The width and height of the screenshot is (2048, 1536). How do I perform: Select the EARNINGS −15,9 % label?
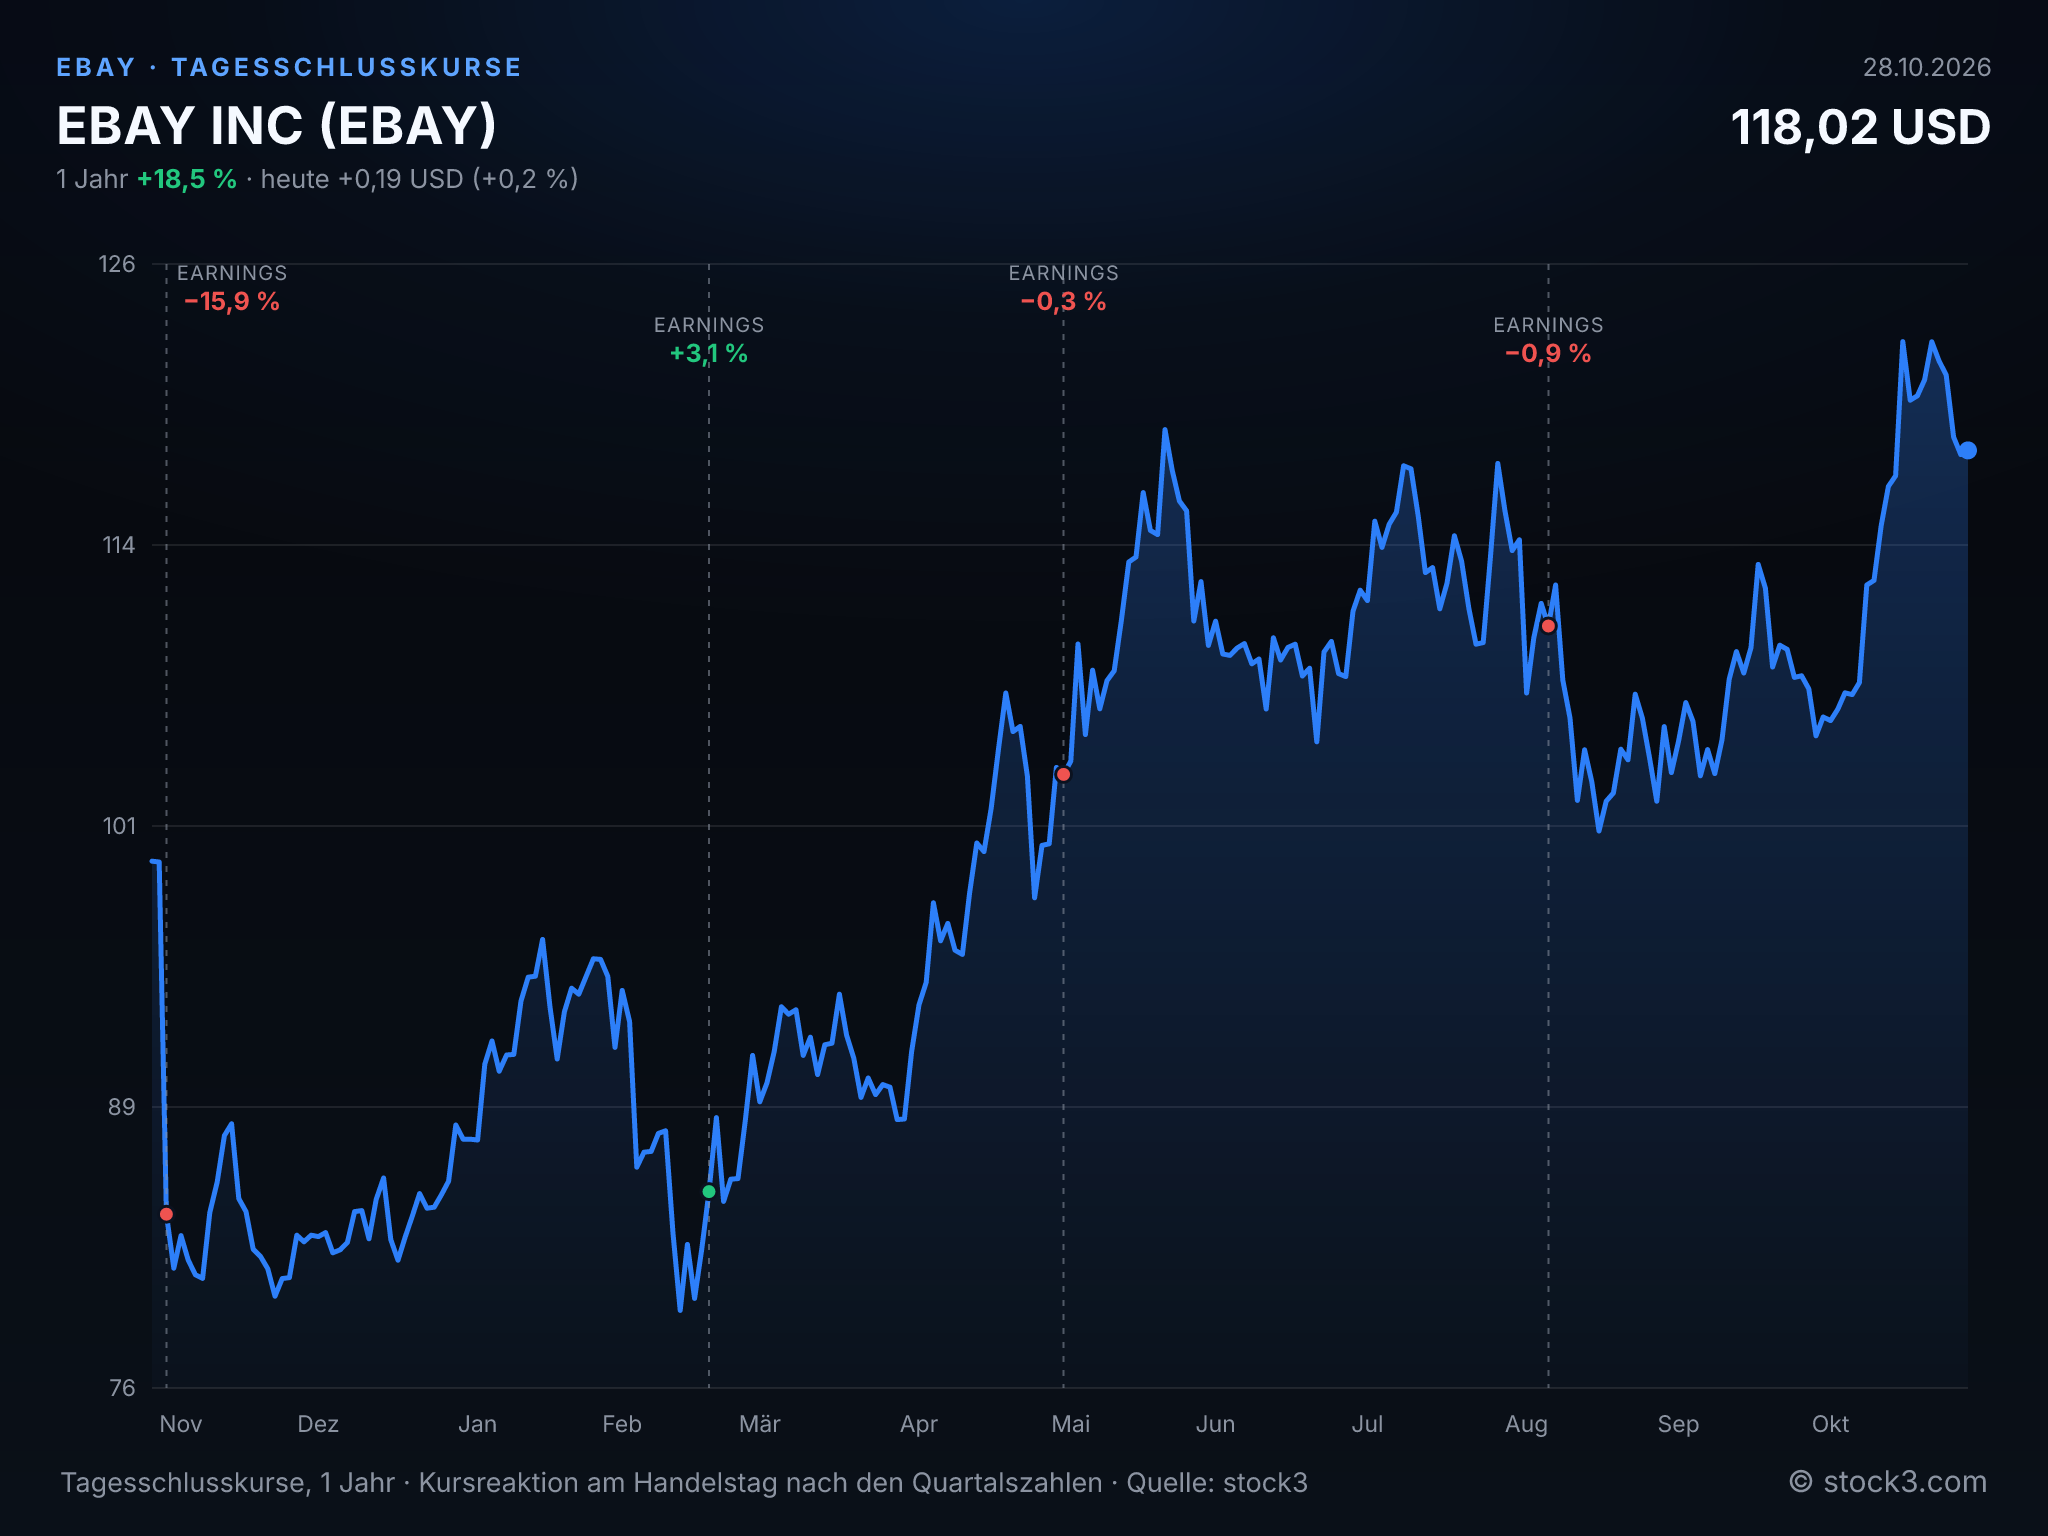click(232, 288)
